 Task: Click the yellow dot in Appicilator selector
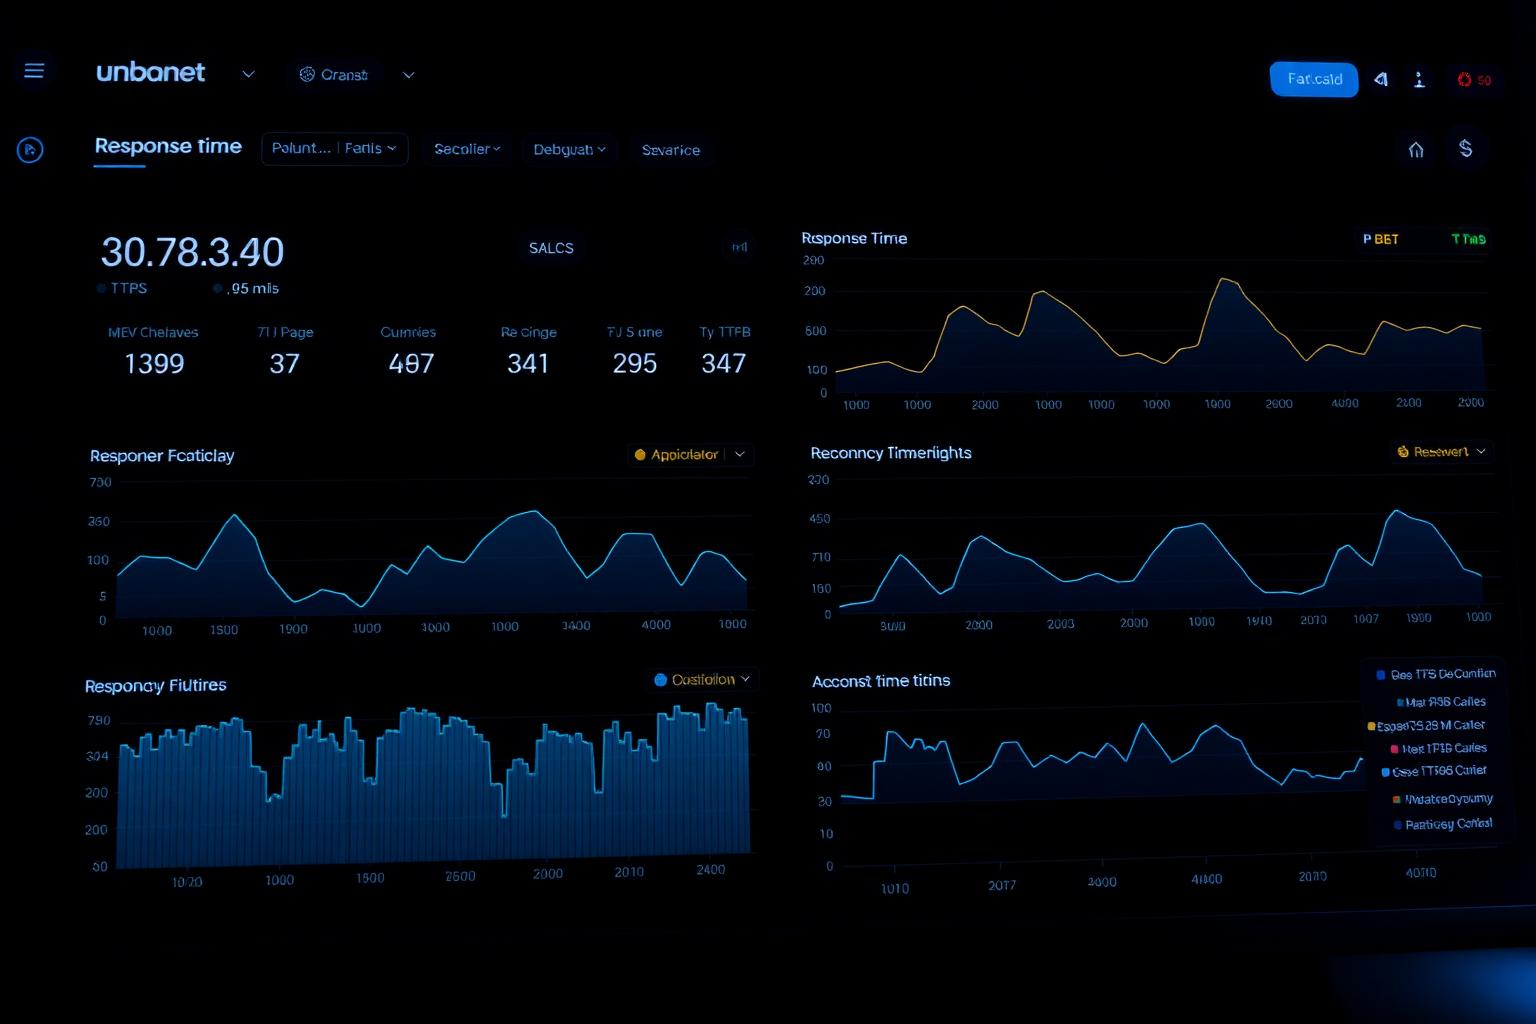click(x=640, y=455)
